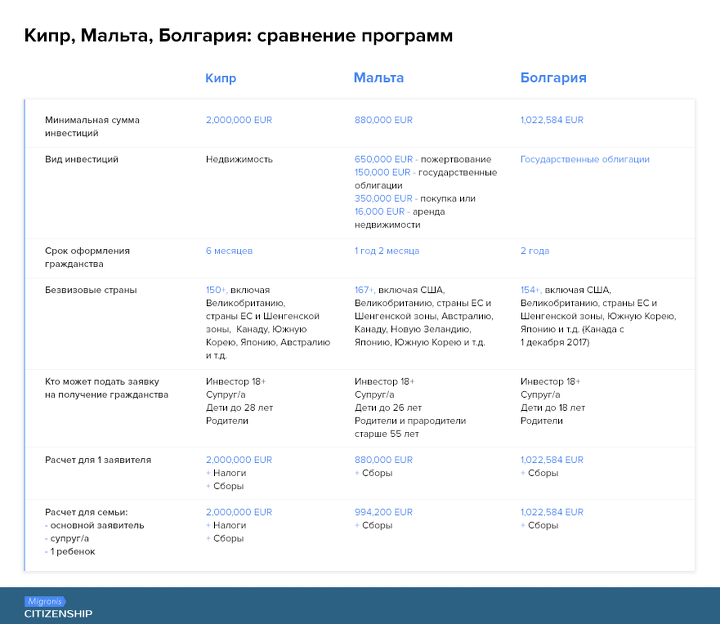Click Cyprus processing time '6 месяцев'
720x624 pixels.
[229, 251]
